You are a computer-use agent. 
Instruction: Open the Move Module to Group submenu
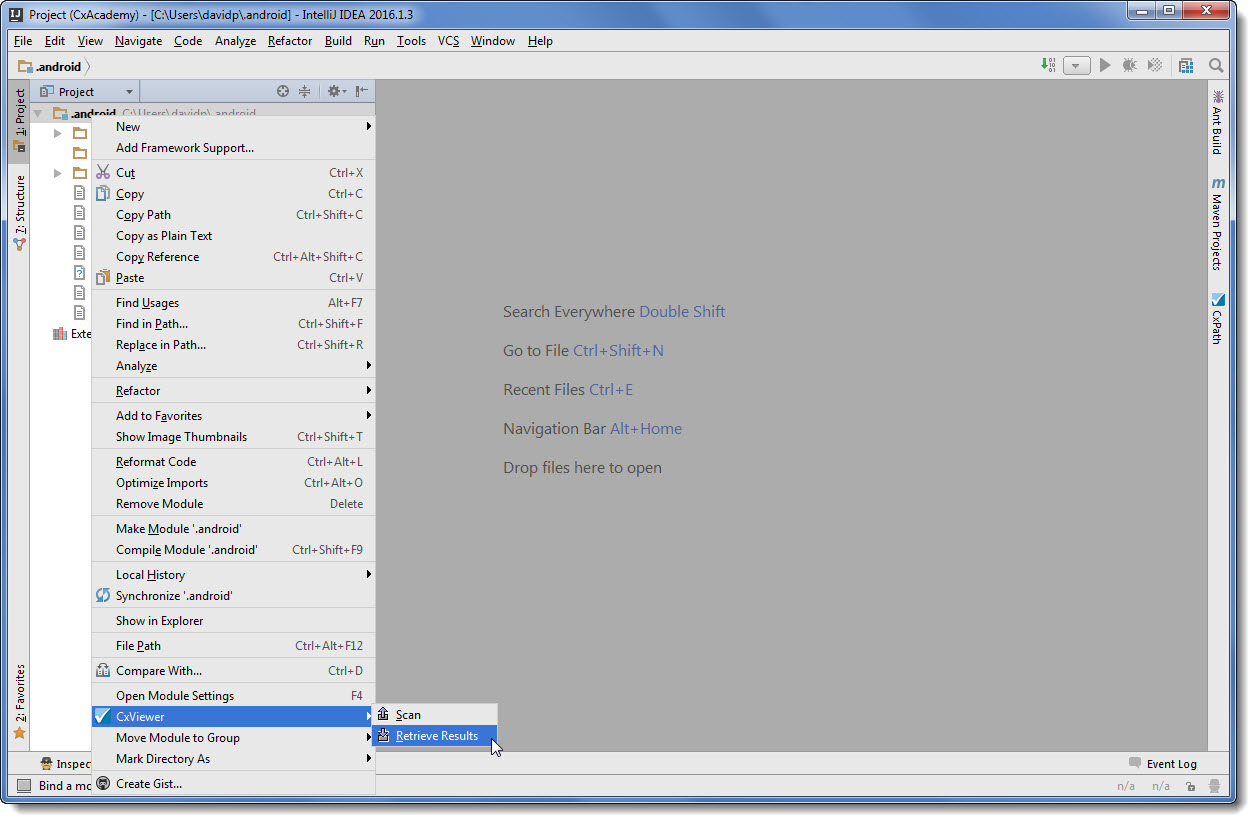click(233, 738)
